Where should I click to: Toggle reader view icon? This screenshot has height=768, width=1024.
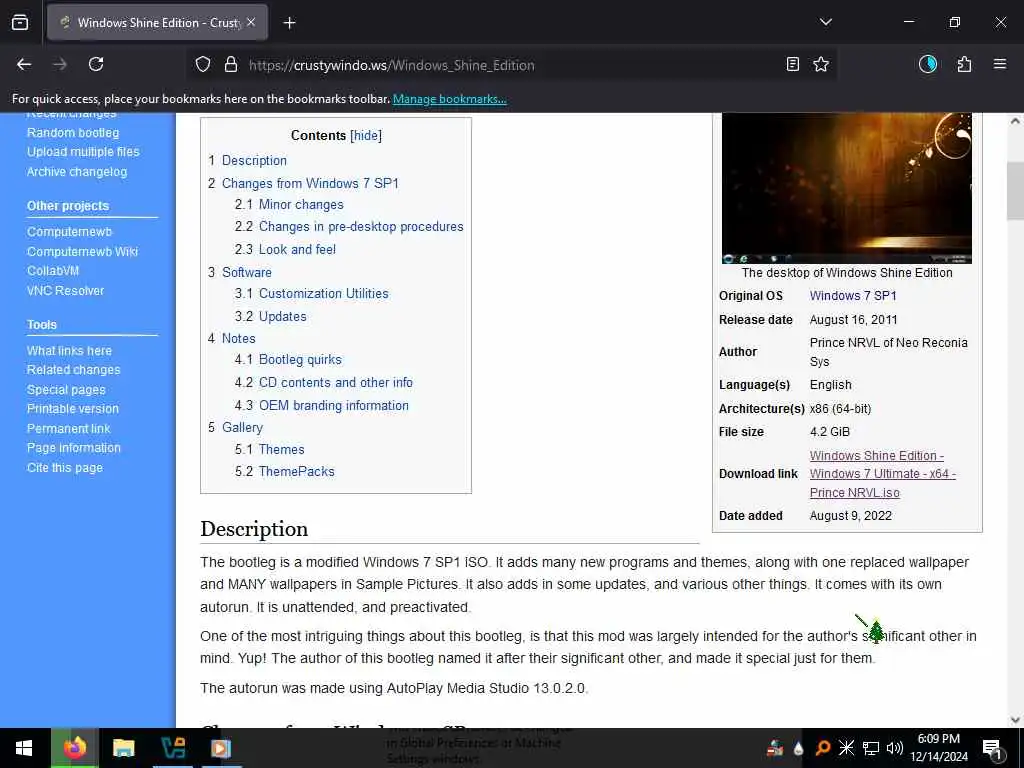coord(792,65)
